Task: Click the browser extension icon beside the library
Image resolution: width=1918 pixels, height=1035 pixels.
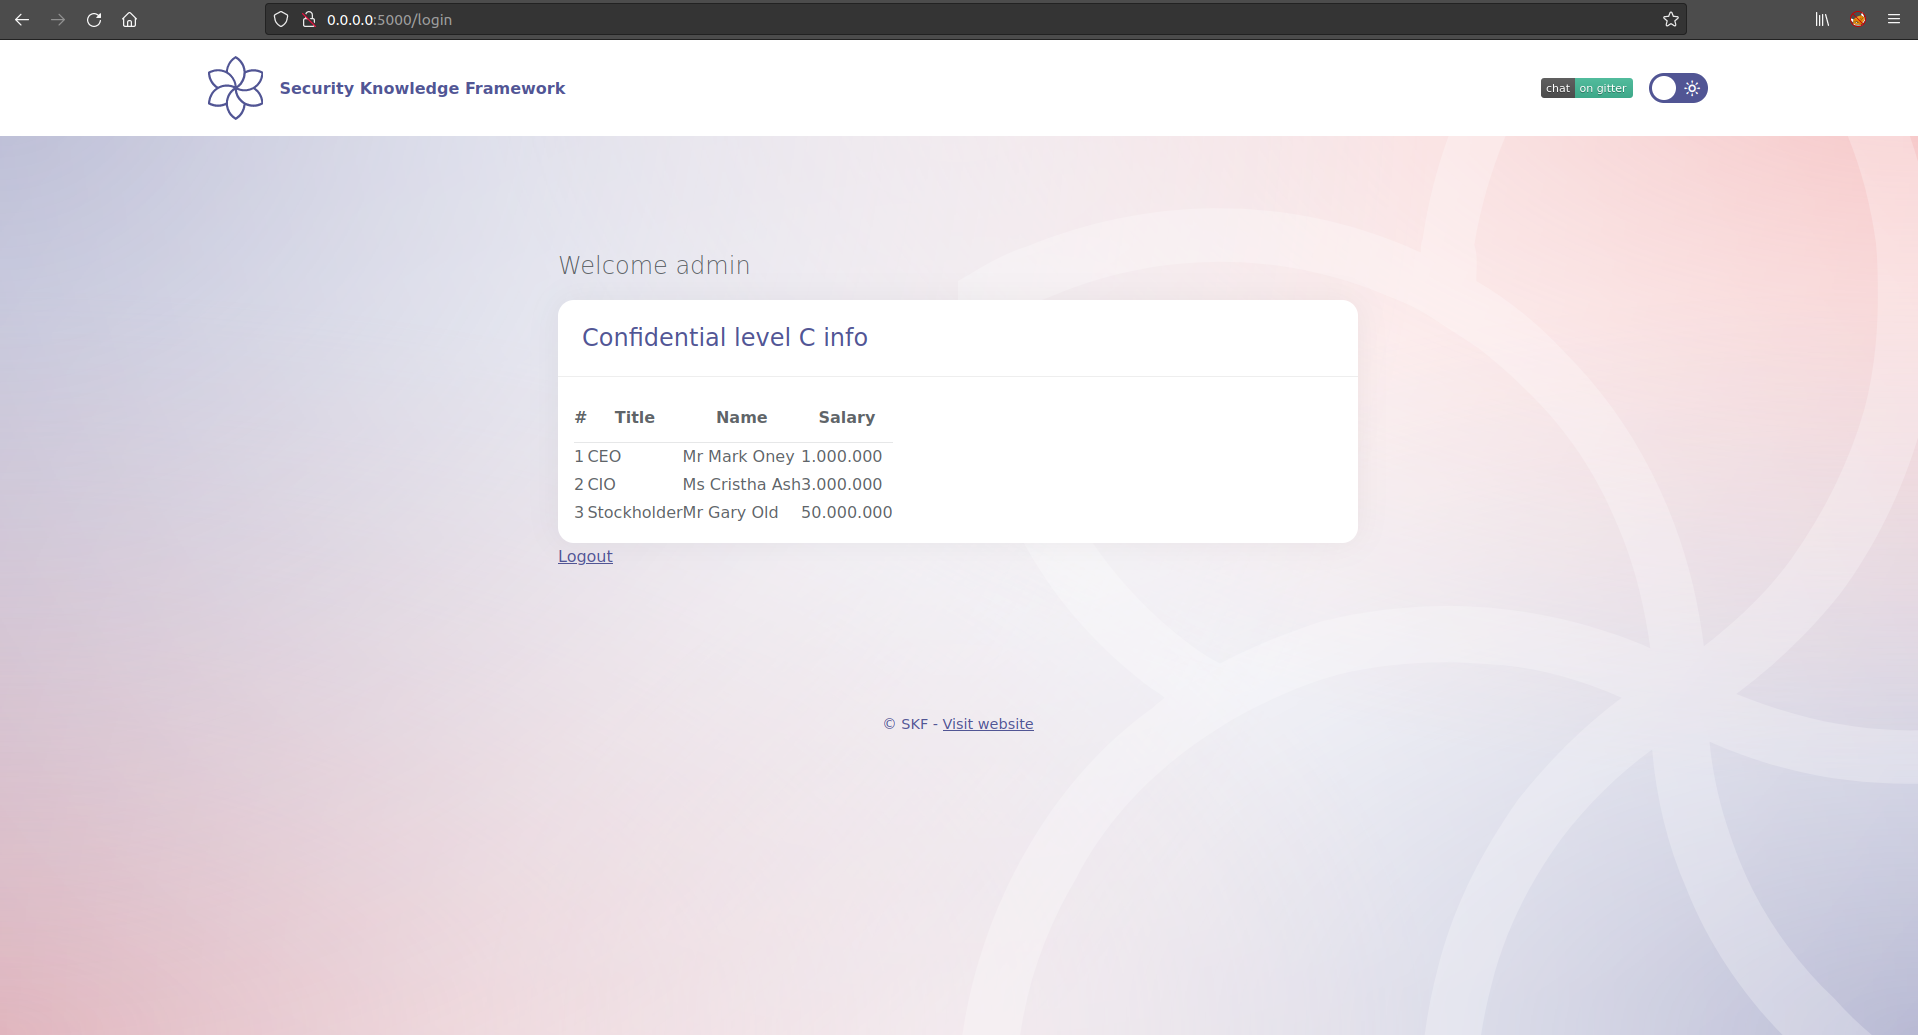Action: click(1858, 19)
